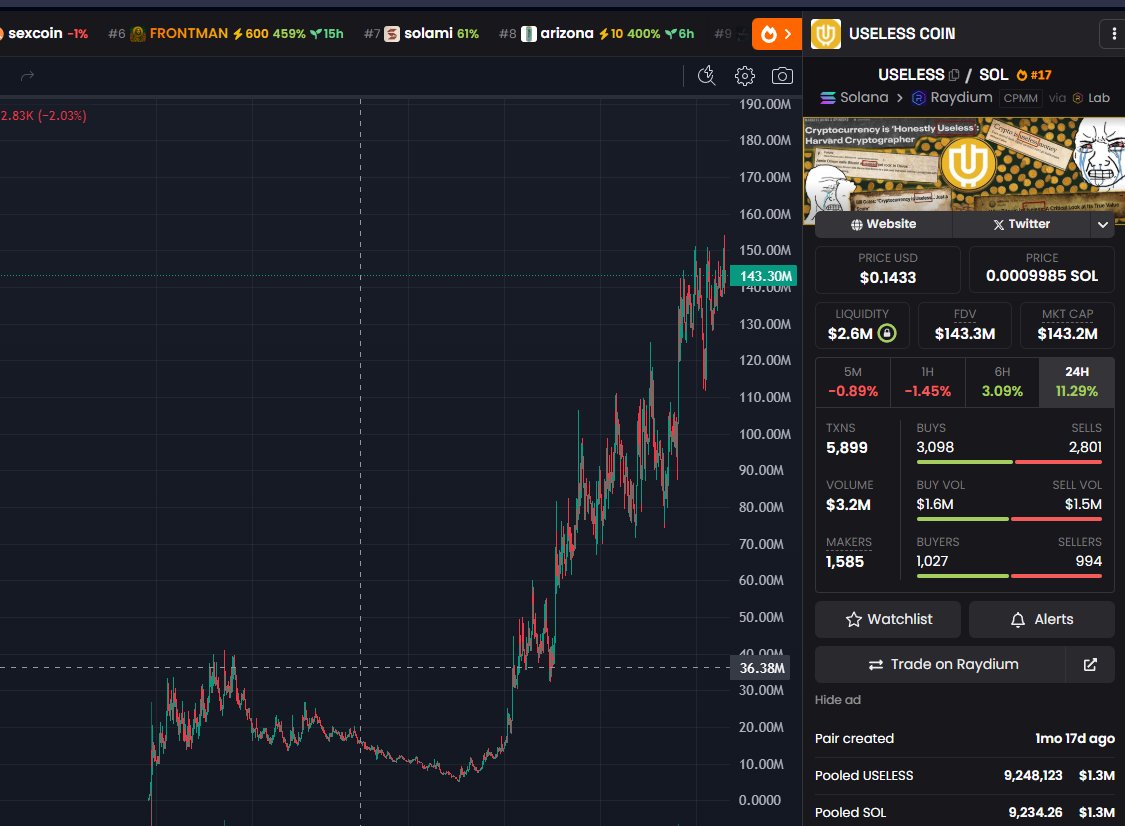Click the VOLUME $3.2M value
The image size is (1125, 826).
click(848, 504)
